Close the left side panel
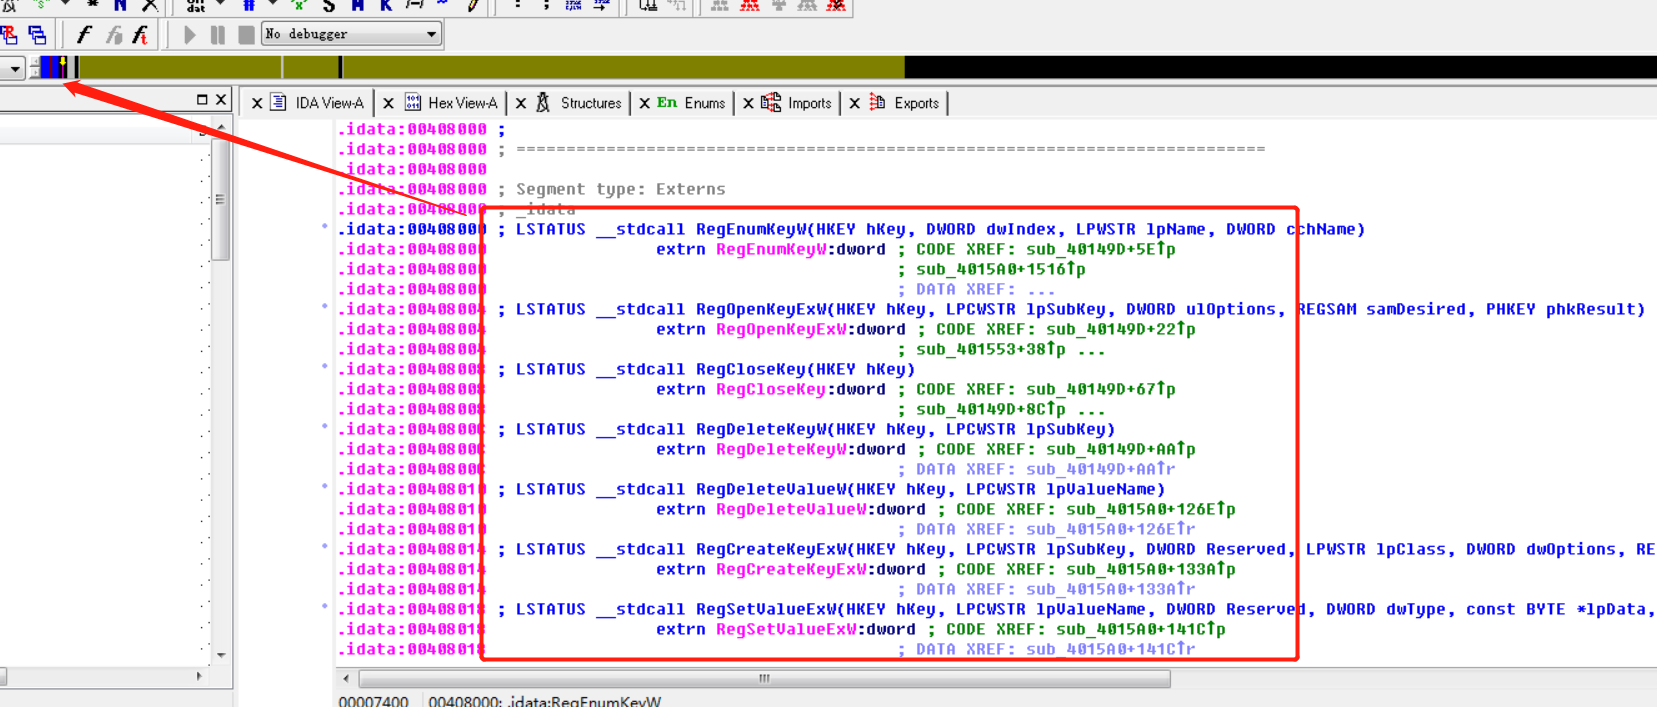The width and height of the screenshot is (1657, 707). 221,99
